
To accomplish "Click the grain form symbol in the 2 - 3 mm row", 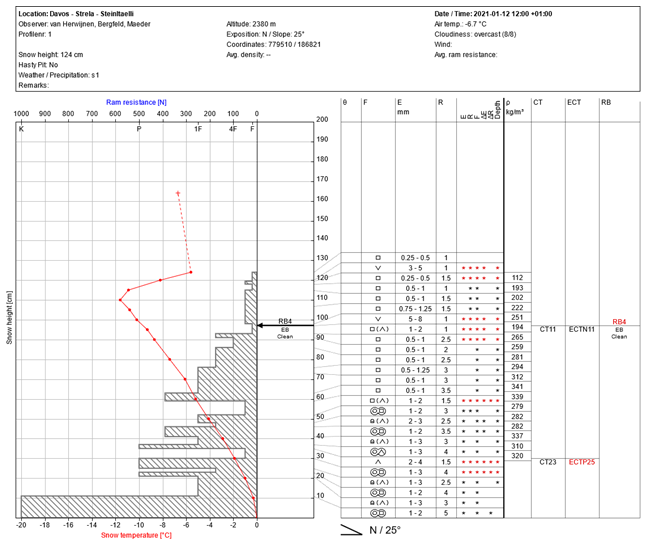I will 378,421.
